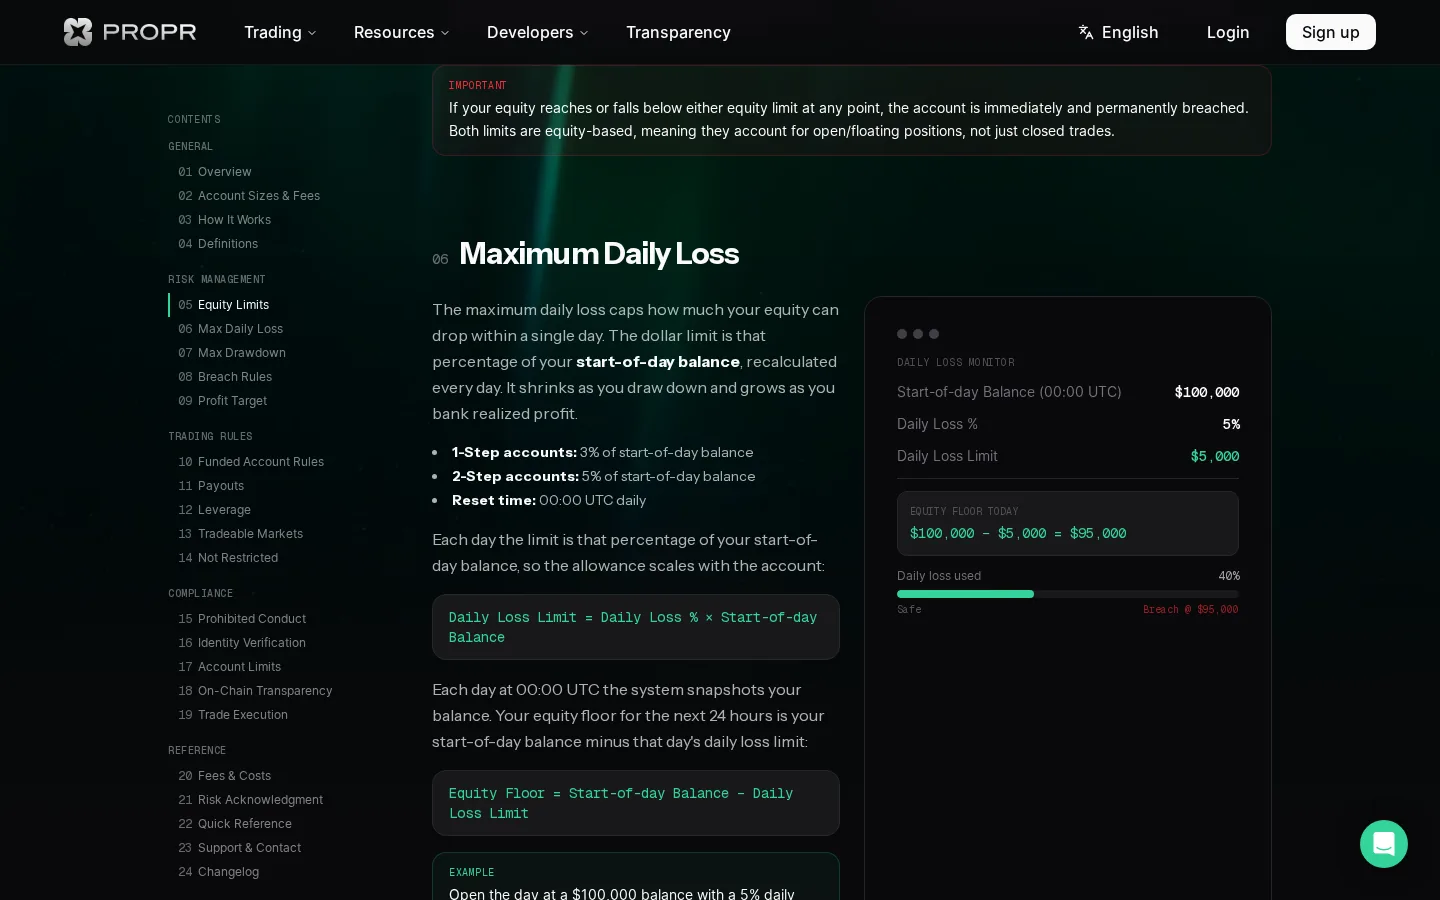This screenshot has height=900, width=1440.
Task: Jump to 07 Max Drawdown
Action: point(232,353)
